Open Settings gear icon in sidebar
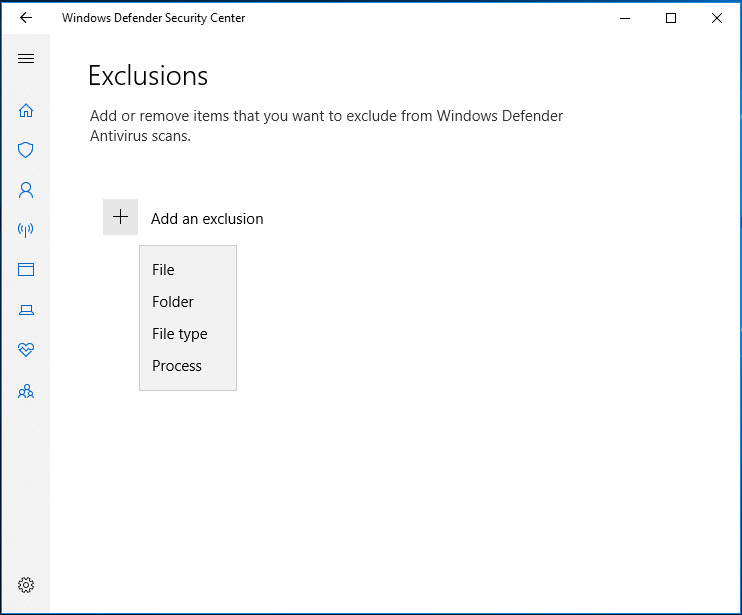 pyautogui.click(x=26, y=585)
